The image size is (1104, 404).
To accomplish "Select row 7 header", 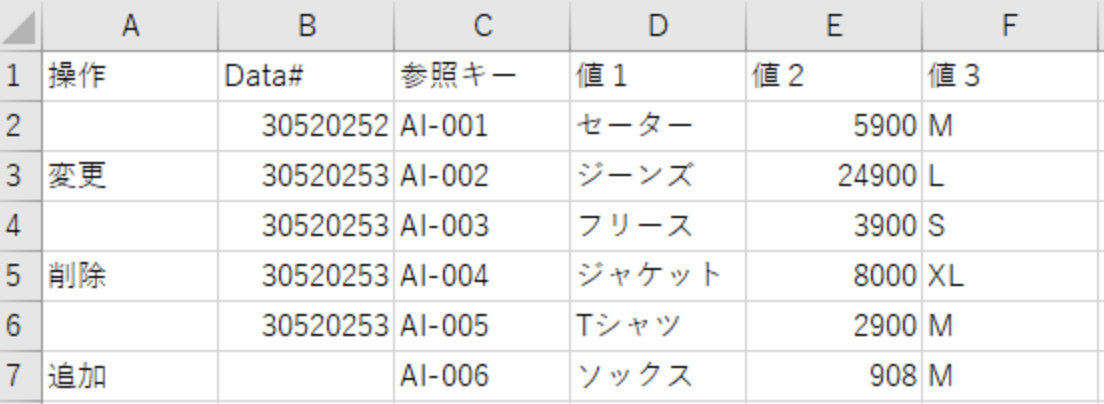I will [15, 376].
